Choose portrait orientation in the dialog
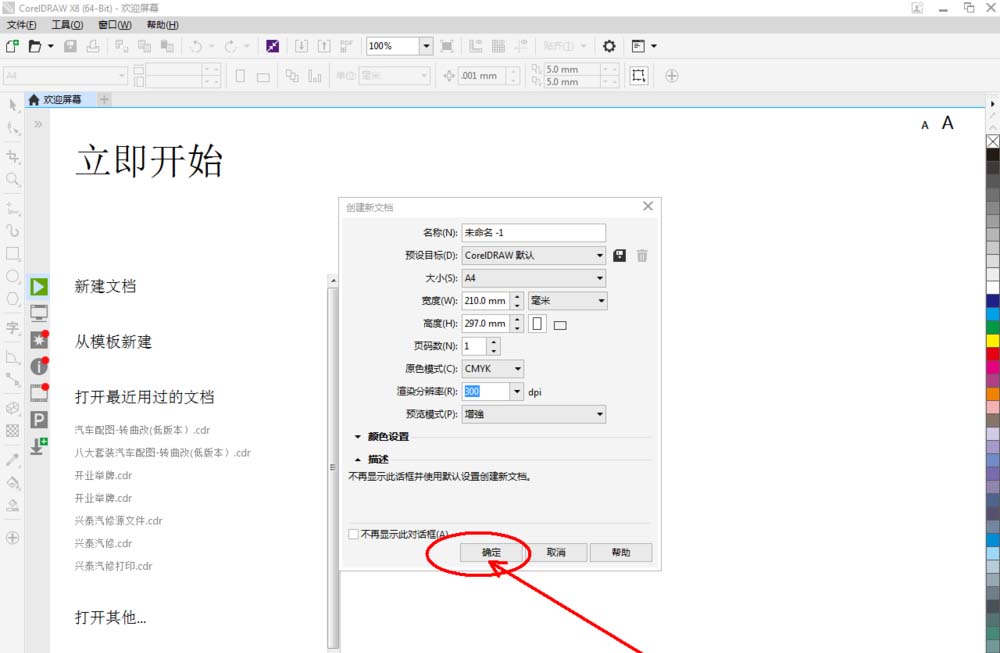This screenshot has width=1000, height=653. click(538, 323)
